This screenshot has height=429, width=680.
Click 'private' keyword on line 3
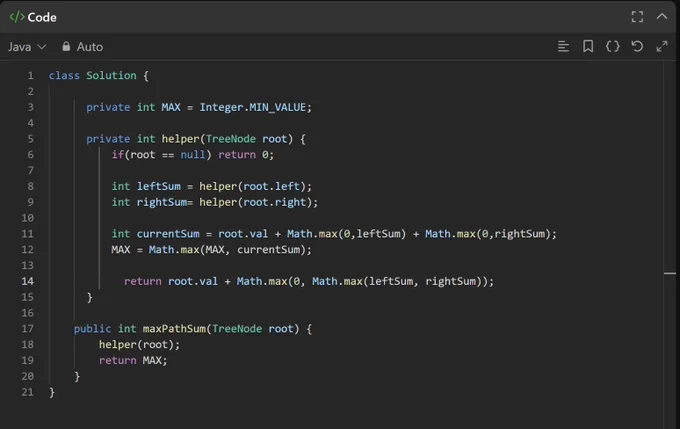point(108,107)
